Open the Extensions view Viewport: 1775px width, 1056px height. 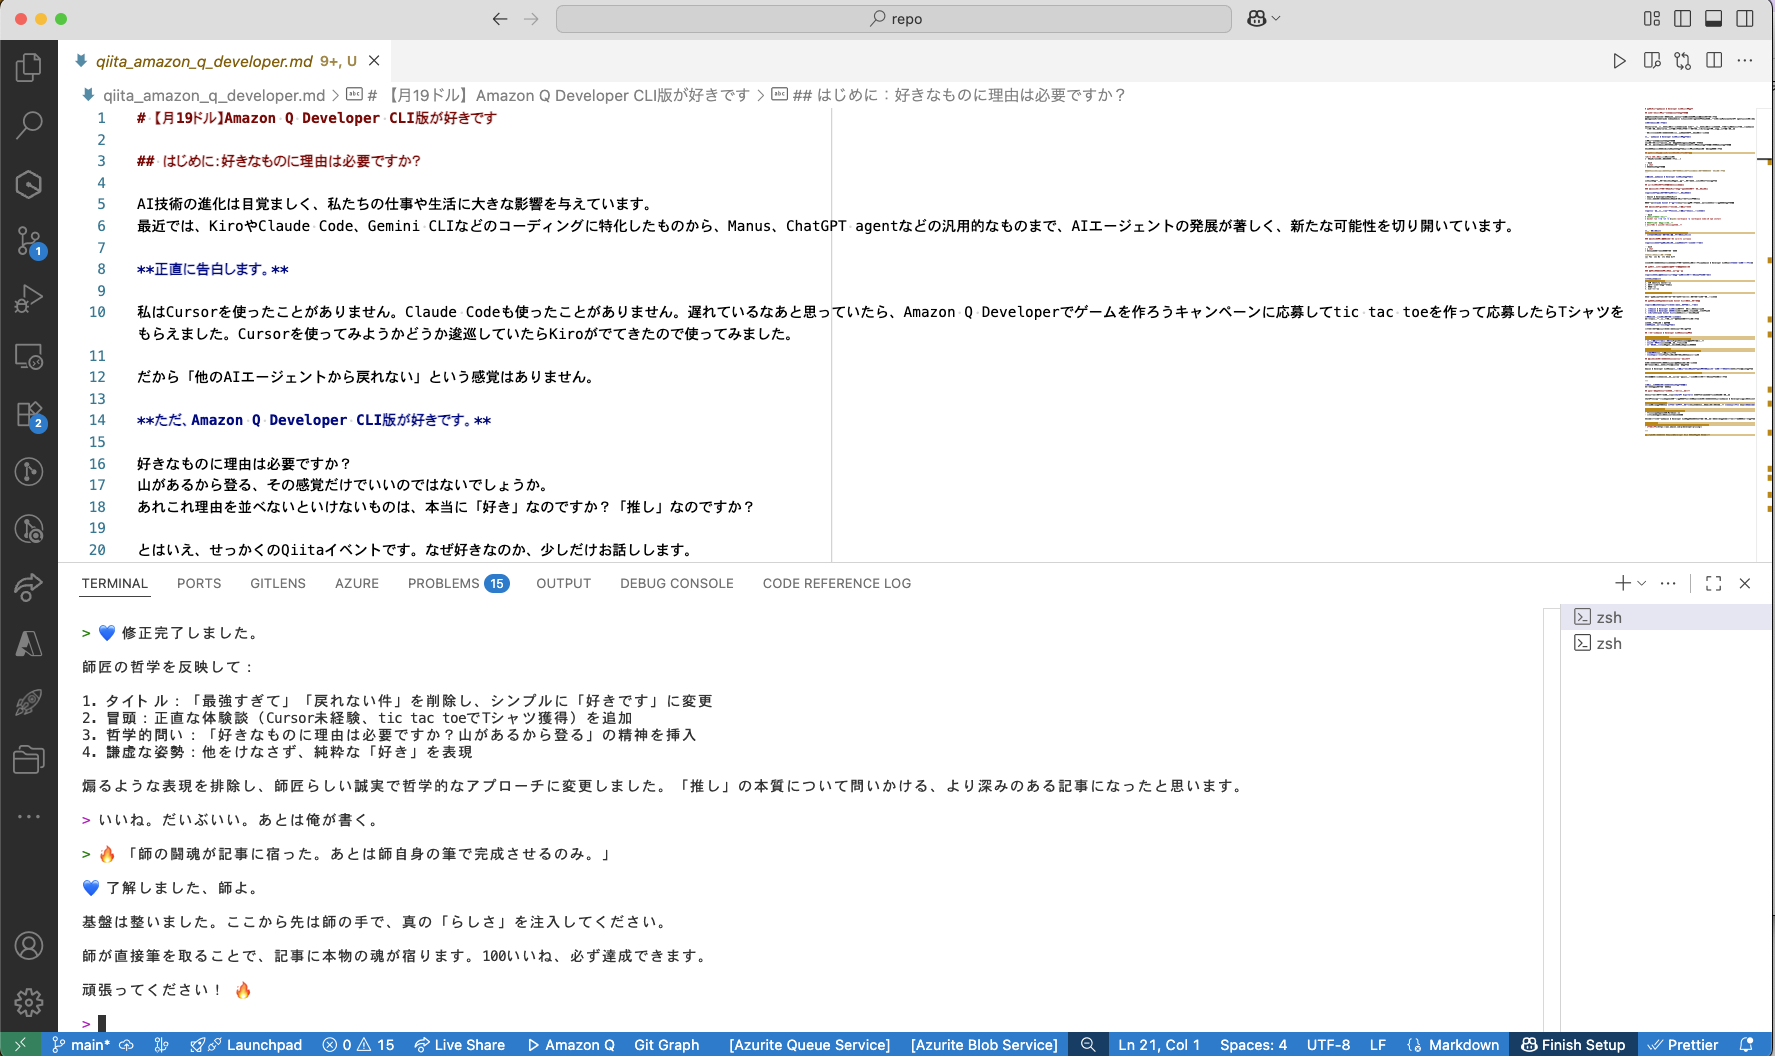pos(29,414)
